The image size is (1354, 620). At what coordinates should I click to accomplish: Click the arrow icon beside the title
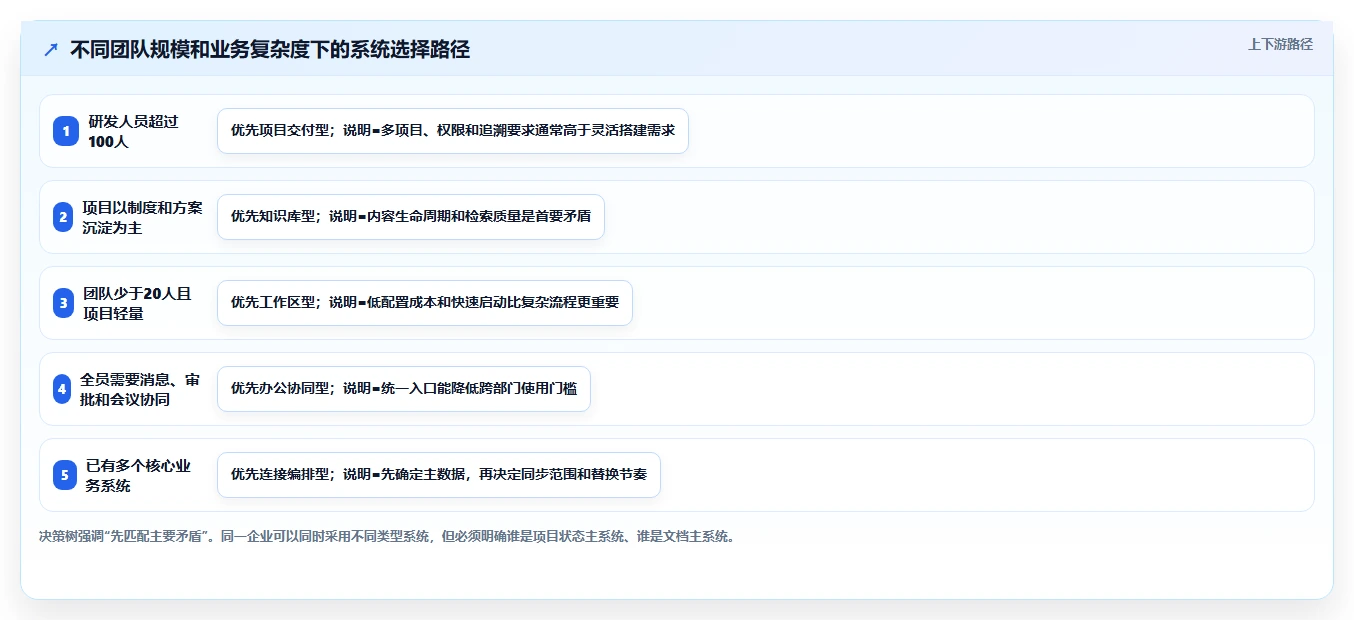[x=51, y=50]
